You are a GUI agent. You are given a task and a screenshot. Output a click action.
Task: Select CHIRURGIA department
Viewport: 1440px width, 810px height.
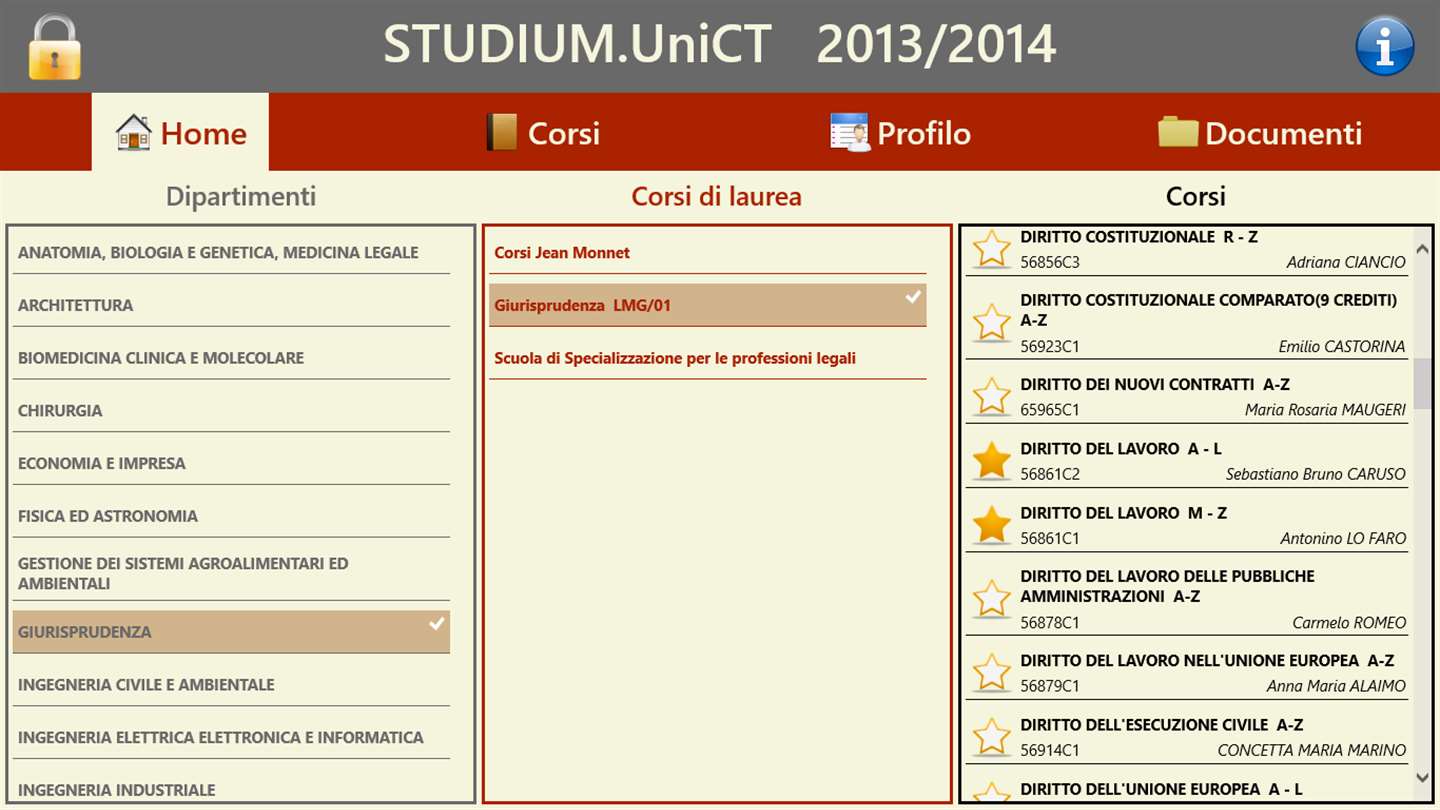pos(231,411)
